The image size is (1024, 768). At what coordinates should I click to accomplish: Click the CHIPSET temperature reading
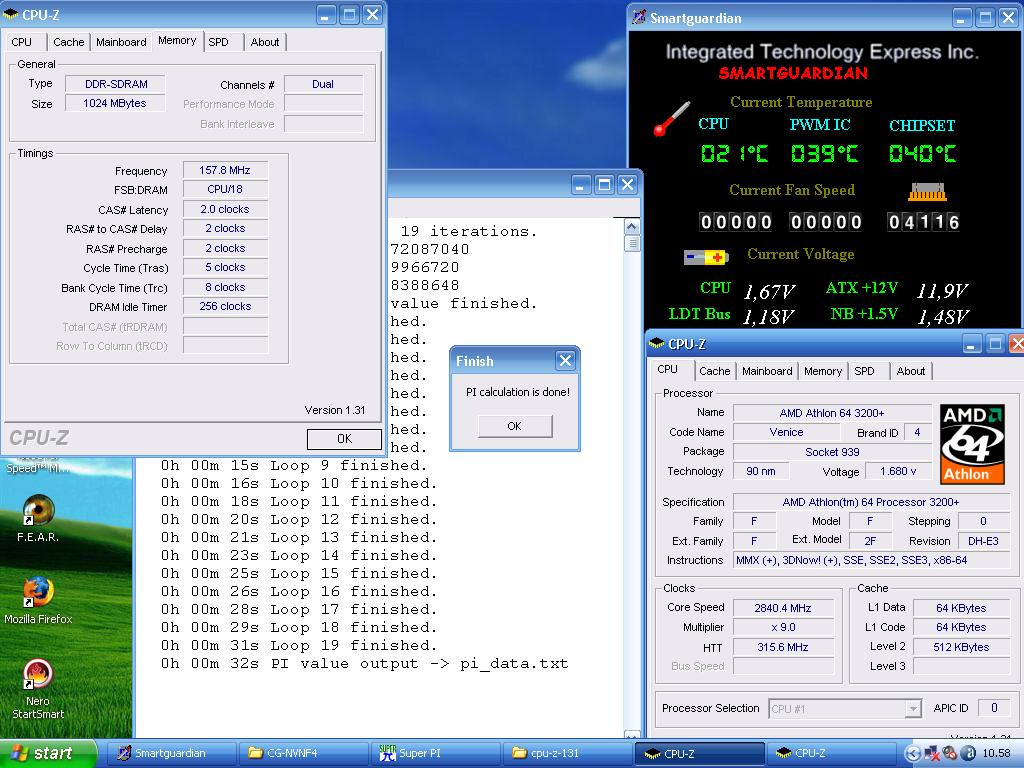922,153
